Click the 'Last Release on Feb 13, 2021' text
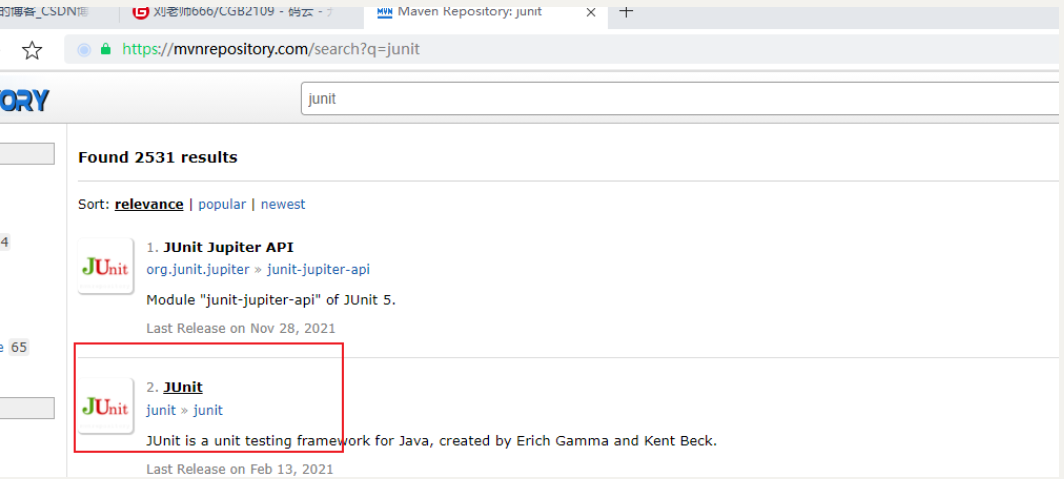The height and width of the screenshot is (479, 1064). point(240,469)
